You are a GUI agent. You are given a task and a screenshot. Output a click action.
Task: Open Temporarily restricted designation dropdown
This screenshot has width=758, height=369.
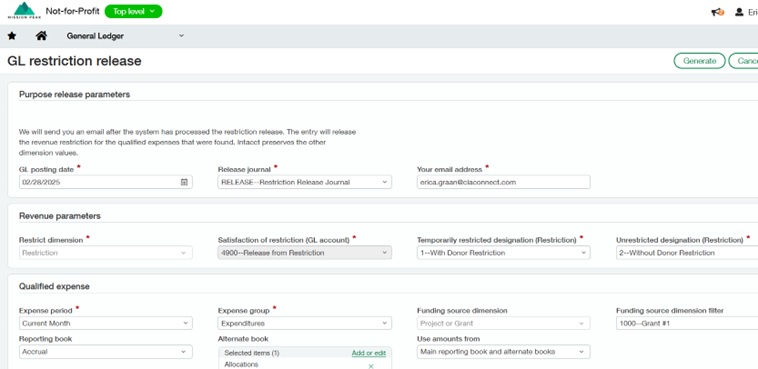pos(503,253)
